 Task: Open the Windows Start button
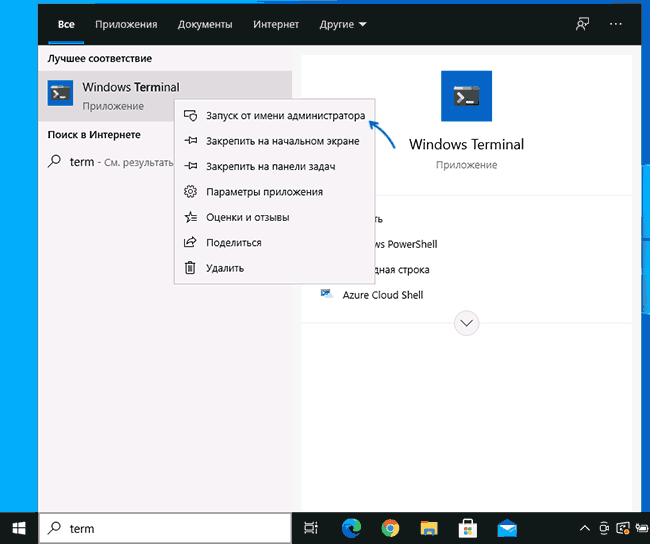tap(19, 528)
